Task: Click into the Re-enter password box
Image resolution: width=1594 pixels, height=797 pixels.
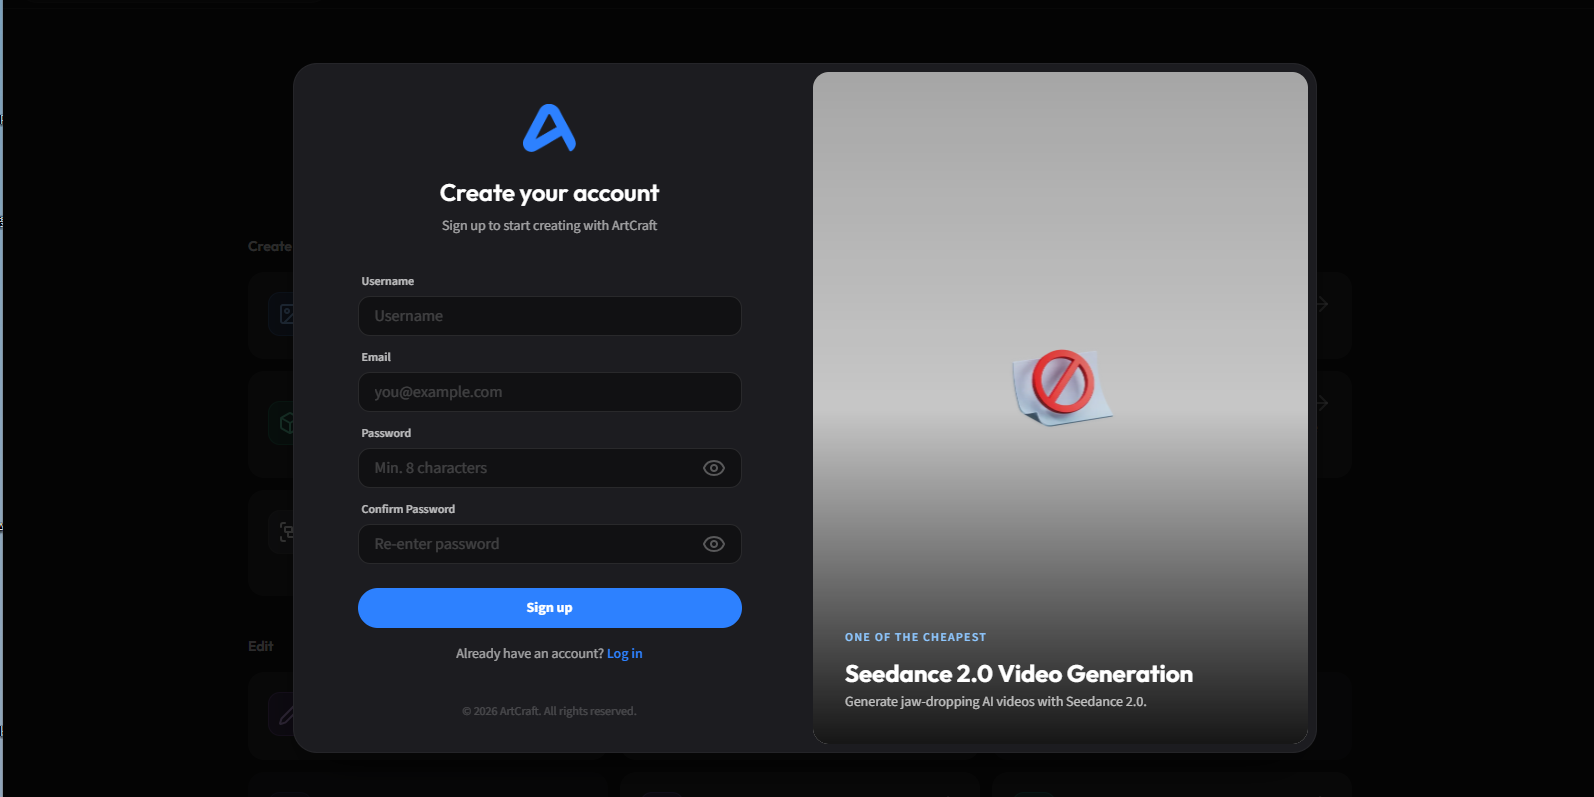Action: point(550,544)
